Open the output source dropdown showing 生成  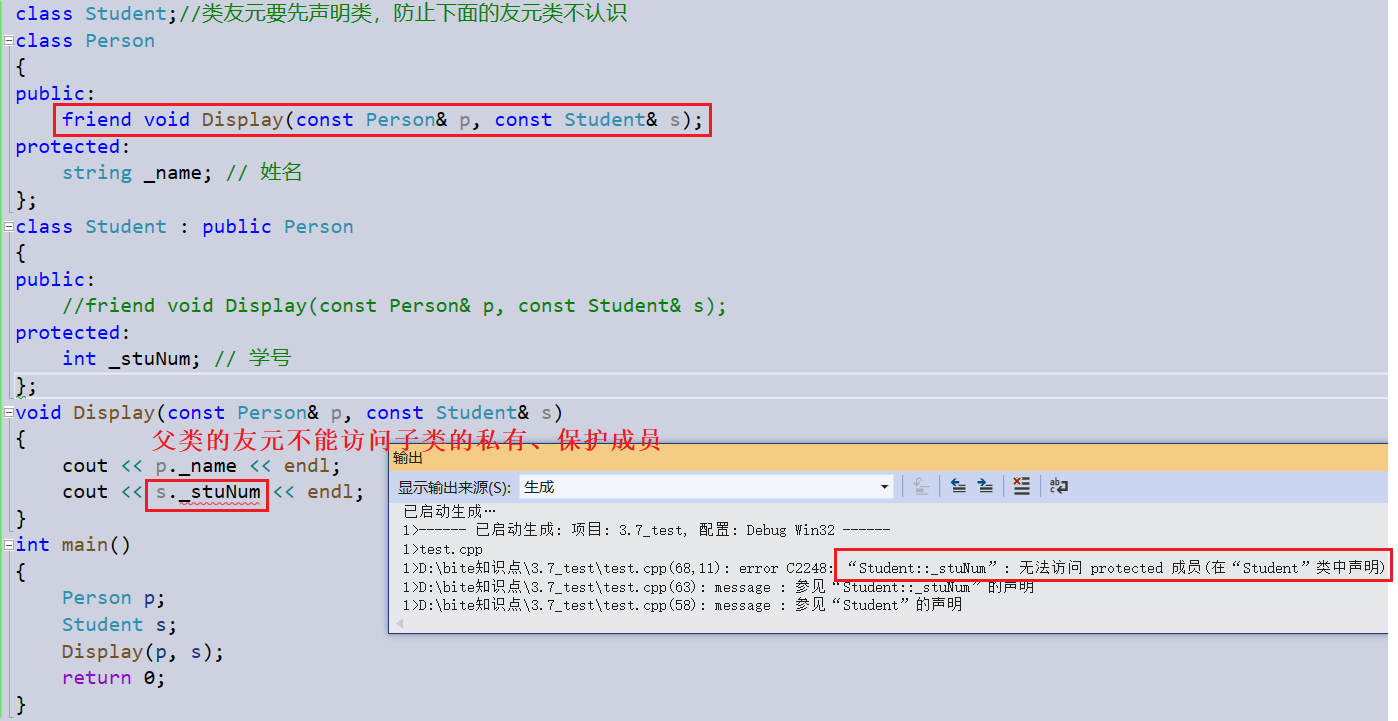(706, 487)
